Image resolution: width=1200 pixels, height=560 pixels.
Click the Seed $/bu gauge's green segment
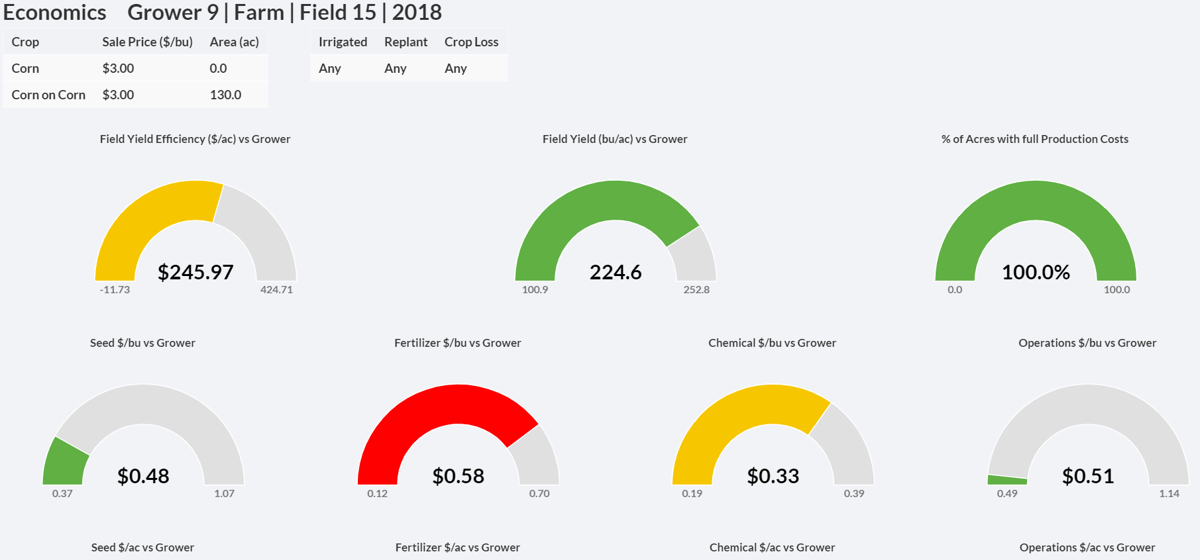[x=65, y=462]
